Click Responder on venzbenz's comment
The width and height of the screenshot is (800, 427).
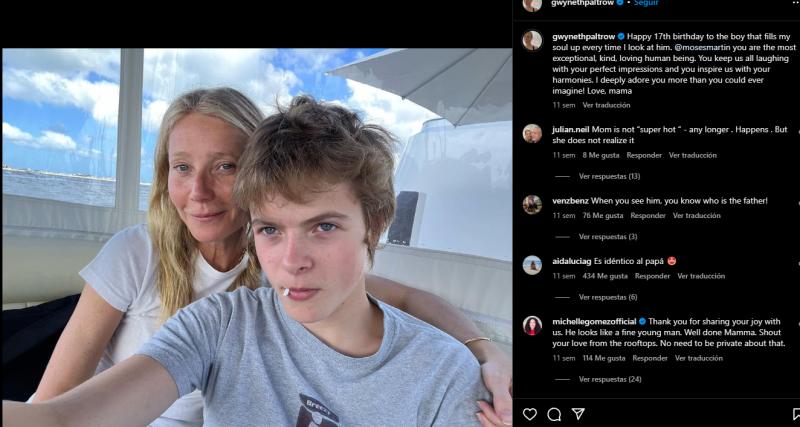648,215
